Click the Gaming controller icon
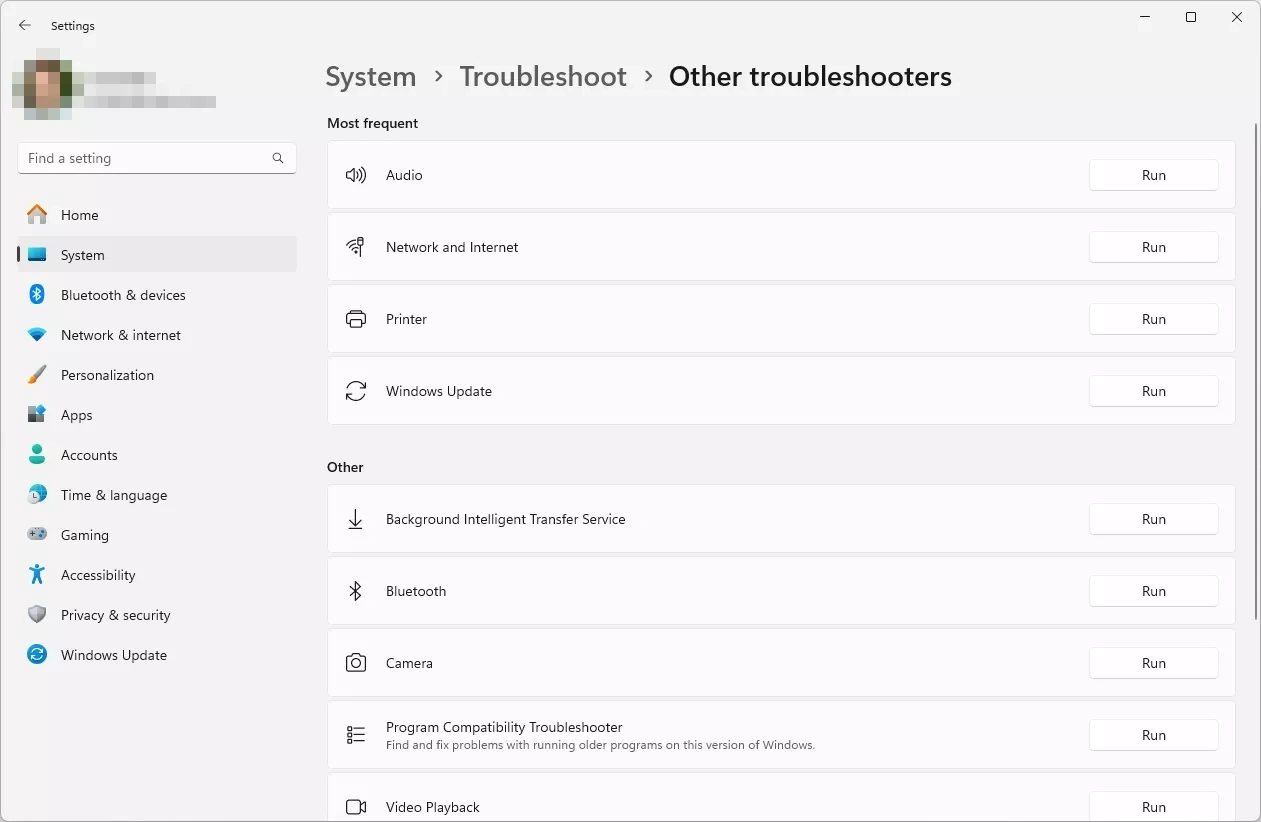Viewport: 1261px width, 822px height. [37, 534]
